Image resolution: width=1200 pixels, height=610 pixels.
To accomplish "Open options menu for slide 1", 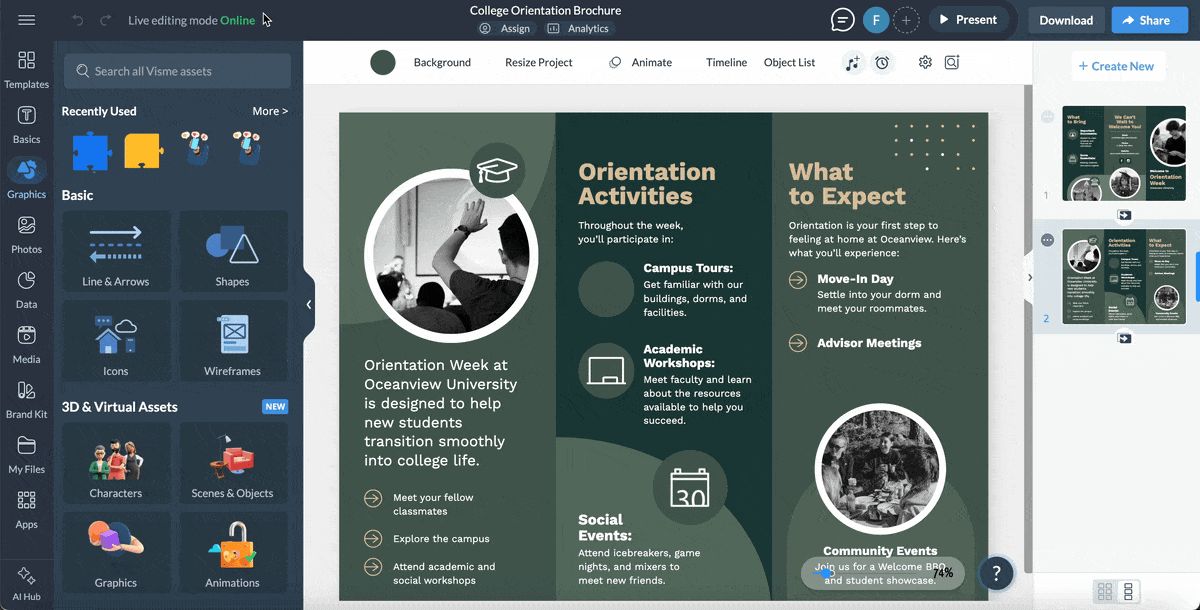I will point(1048,117).
